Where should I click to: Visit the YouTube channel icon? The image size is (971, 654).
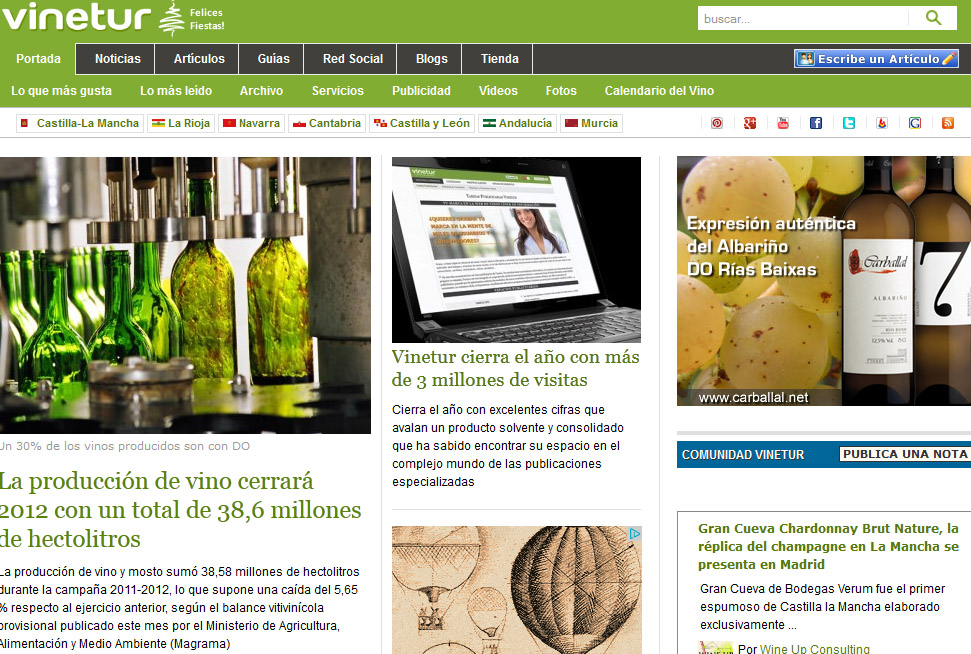(783, 123)
